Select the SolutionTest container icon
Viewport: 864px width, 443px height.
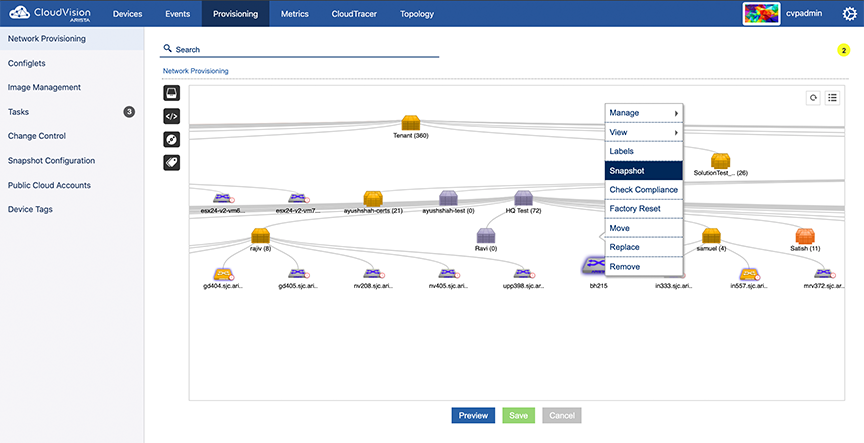[720, 161]
